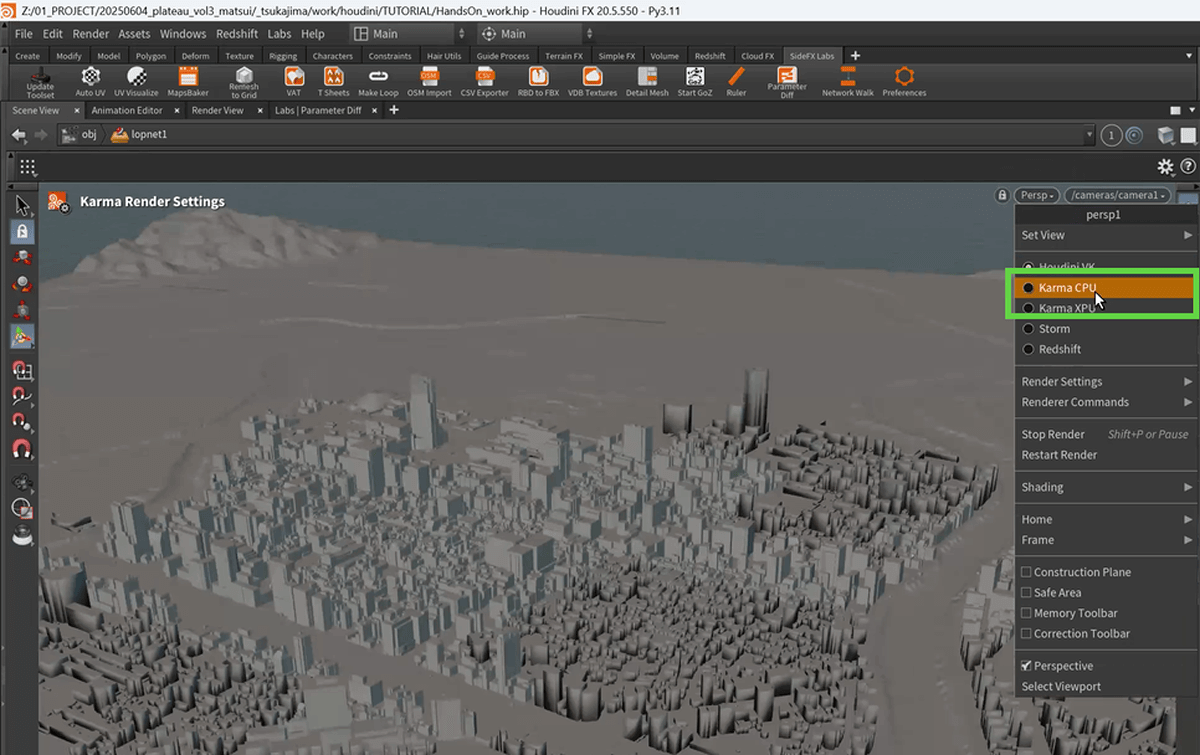Select the Karma XPU renderer
The image size is (1200, 755).
(1066, 308)
